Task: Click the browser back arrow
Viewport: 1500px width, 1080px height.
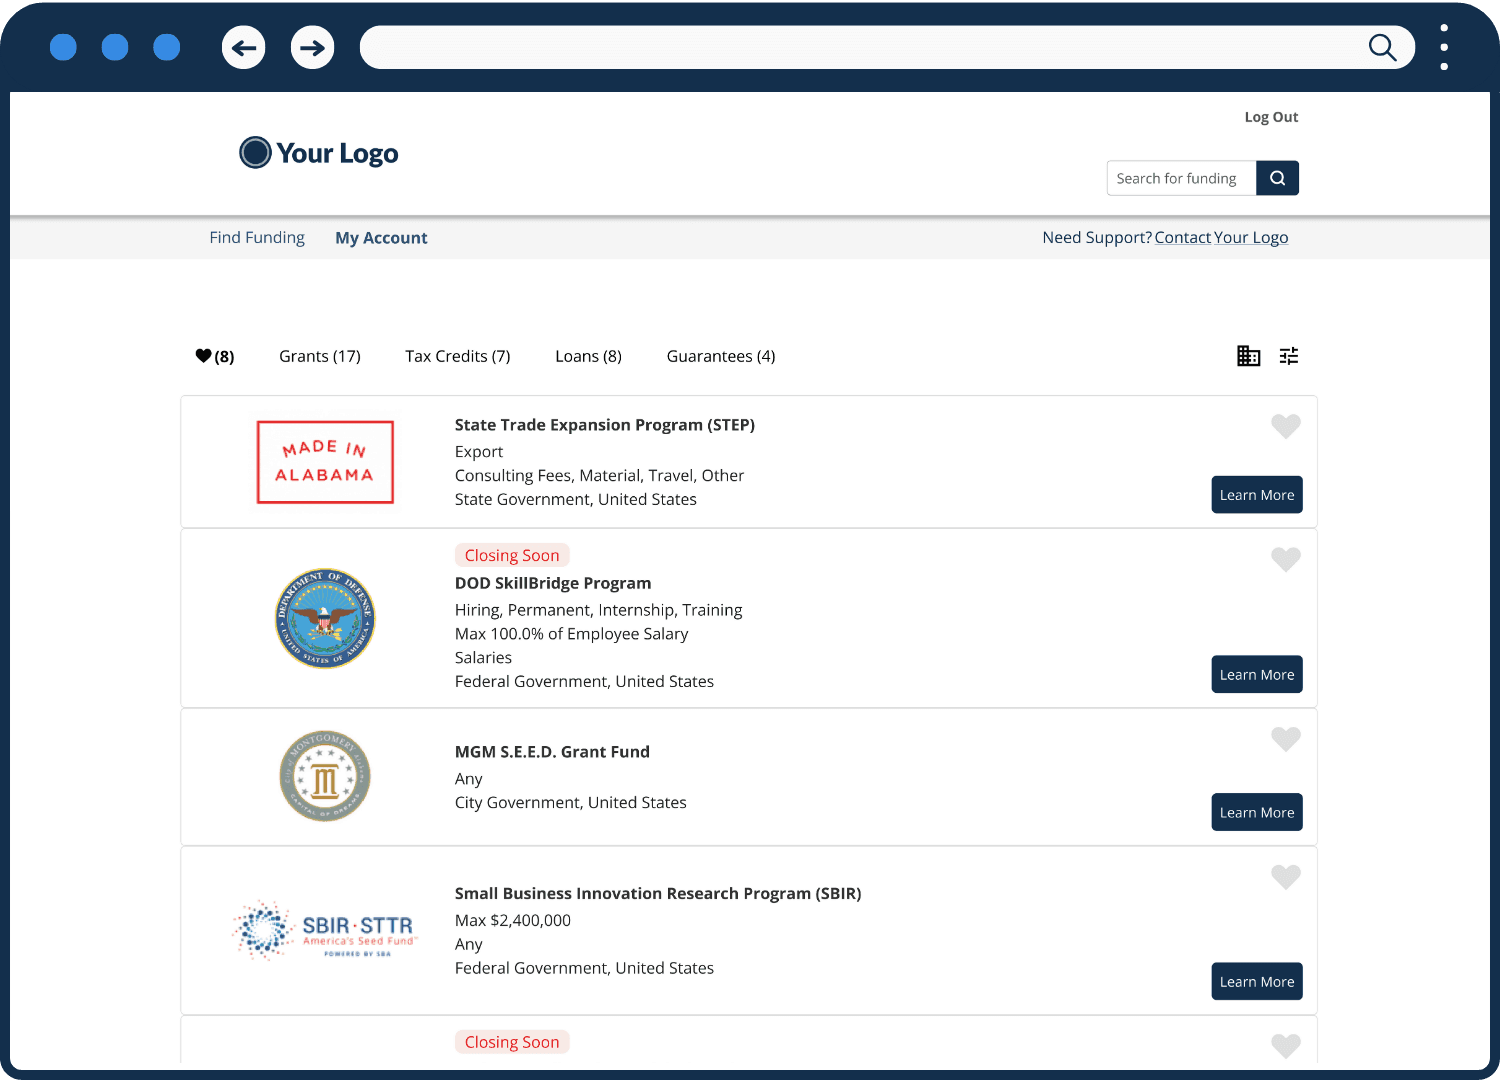Action: (243, 47)
